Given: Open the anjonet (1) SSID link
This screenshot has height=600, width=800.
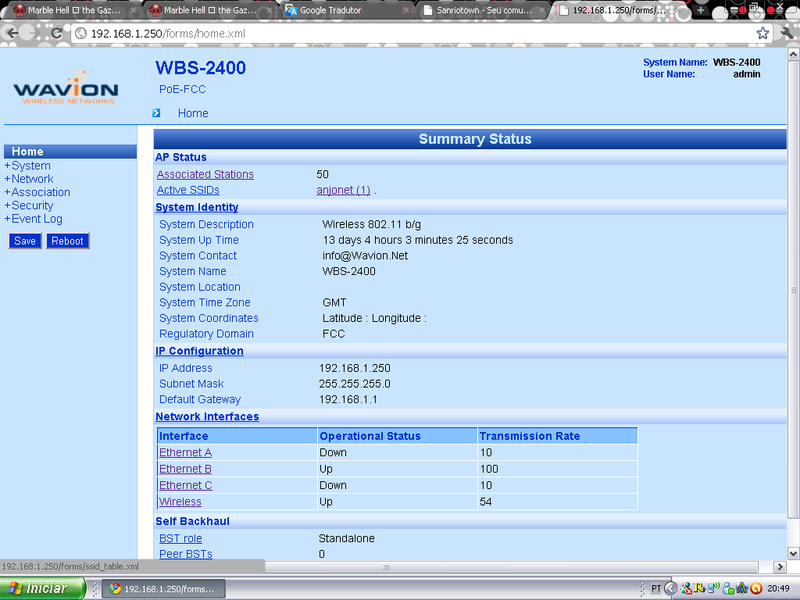Looking at the screenshot, I should (x=343, y=190).
